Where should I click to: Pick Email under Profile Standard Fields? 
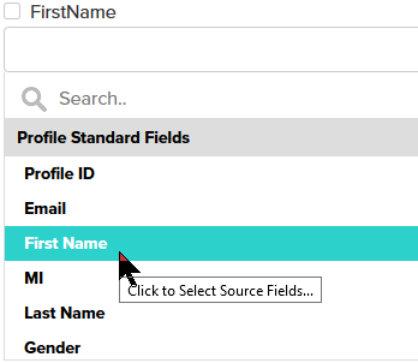coord(211,208)
